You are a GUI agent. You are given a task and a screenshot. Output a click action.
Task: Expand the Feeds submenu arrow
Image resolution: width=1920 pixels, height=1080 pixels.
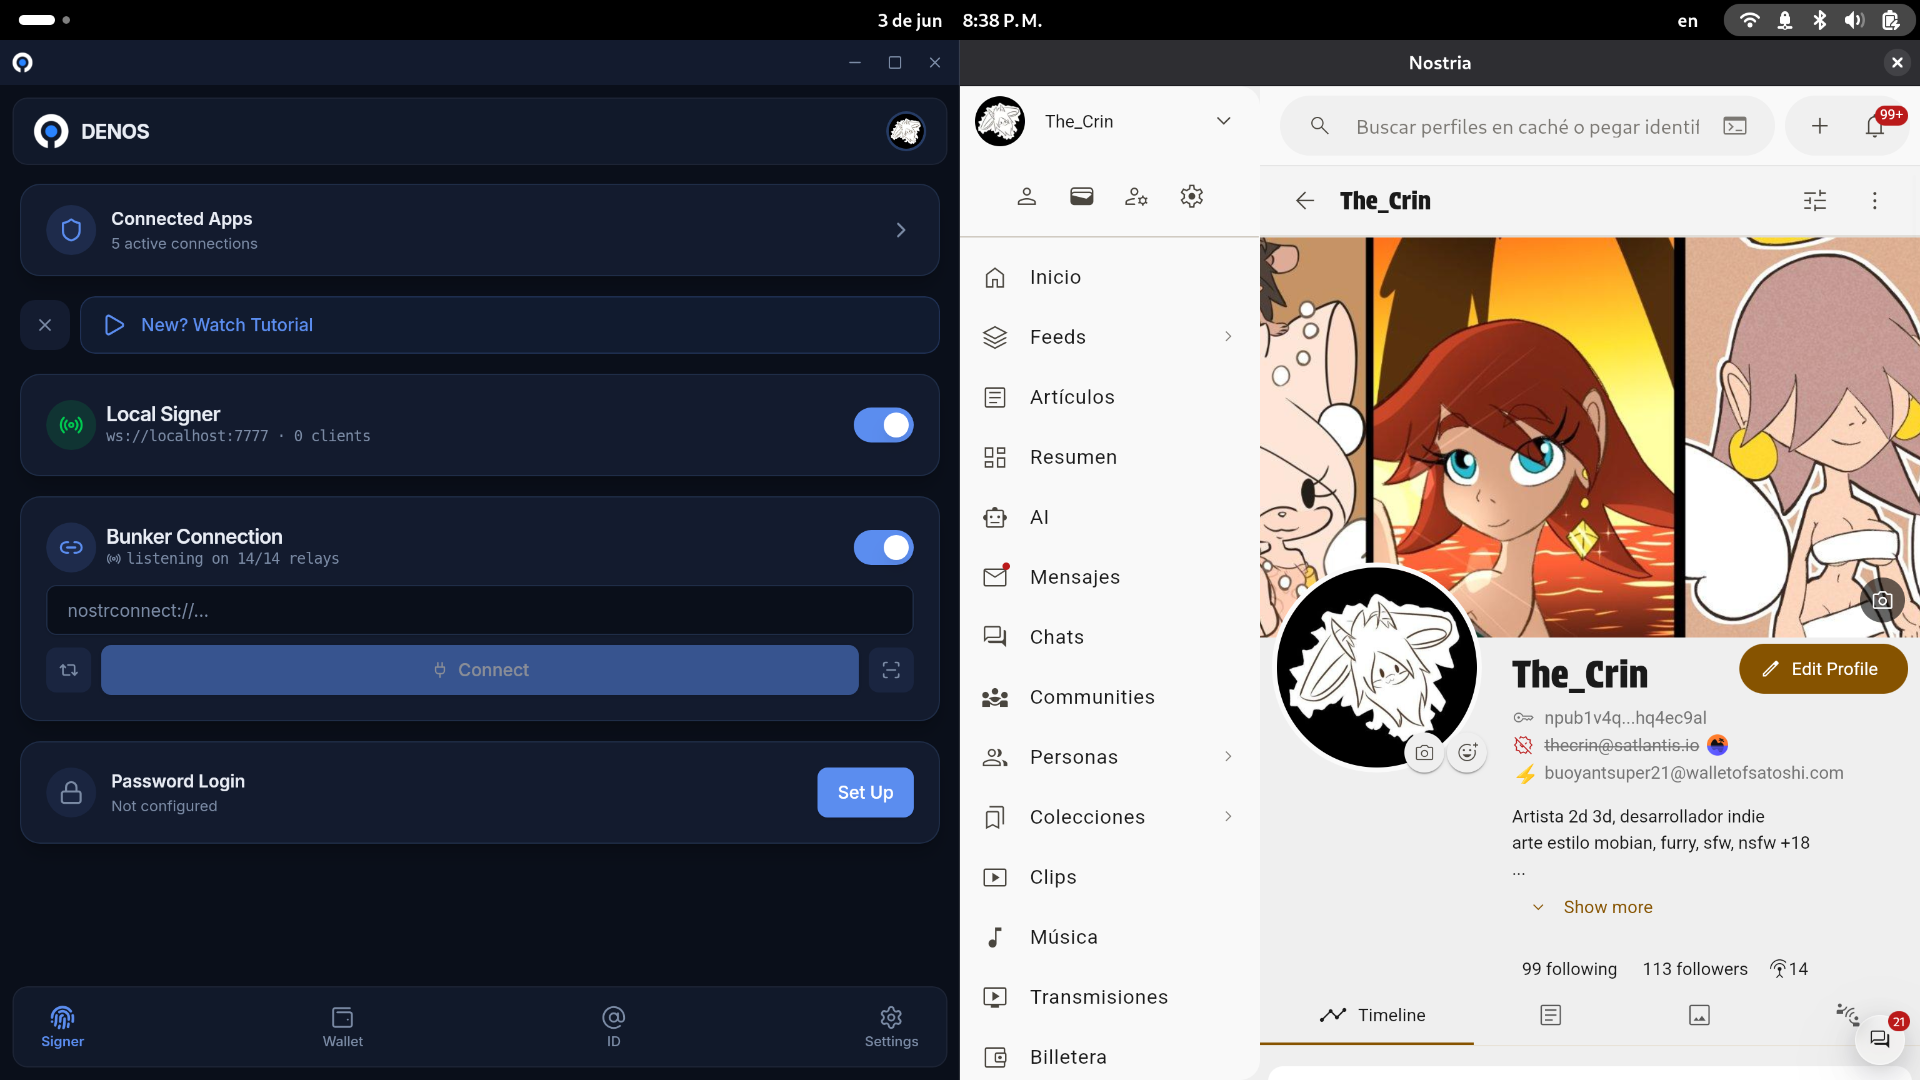1228,337
